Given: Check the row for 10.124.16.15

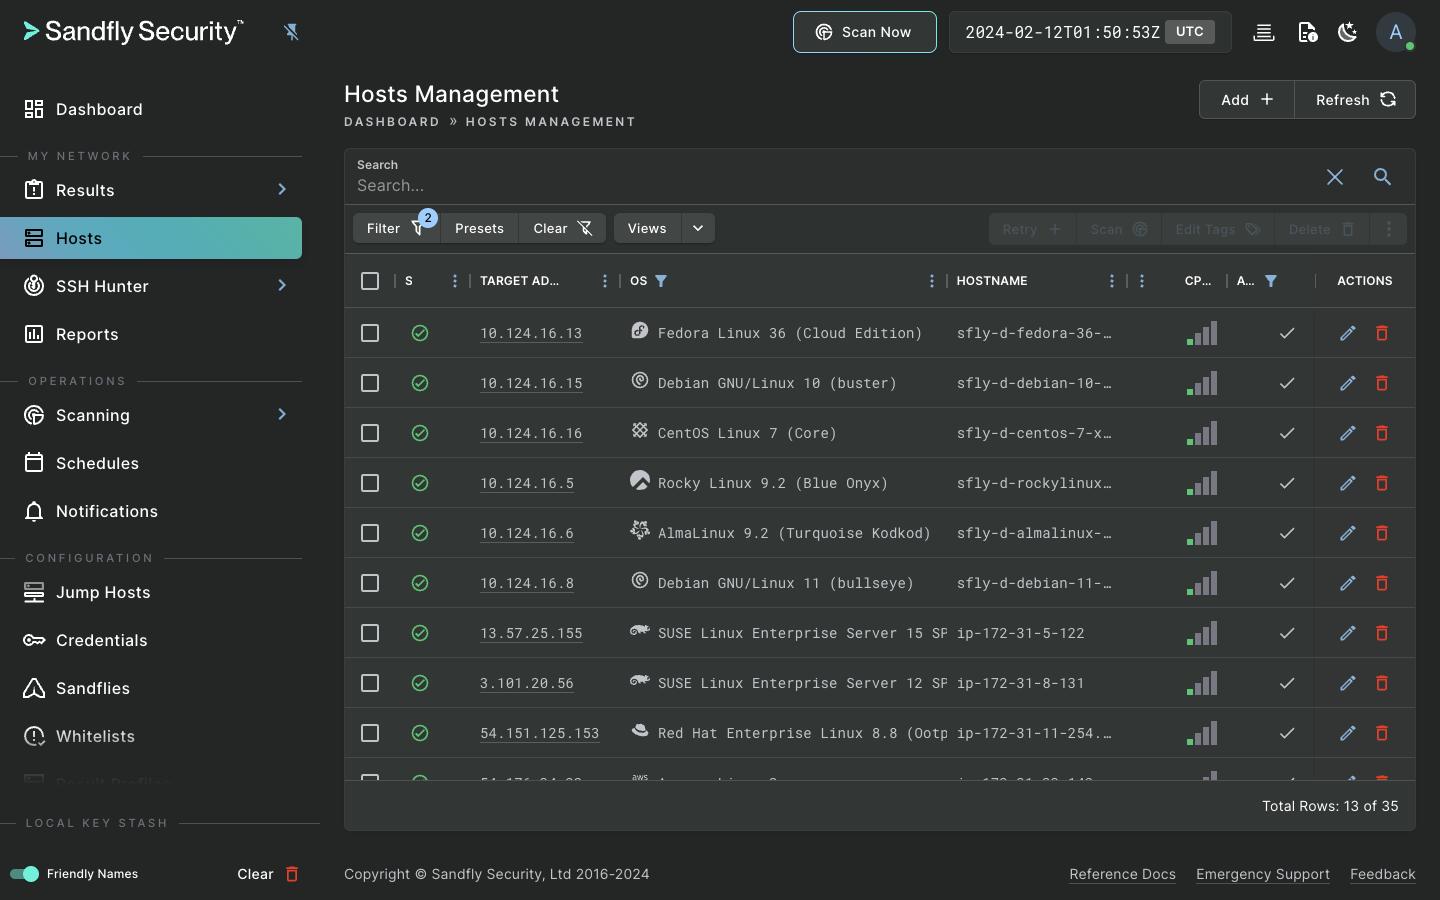Looking at the screenshot, I should point(370,383).
